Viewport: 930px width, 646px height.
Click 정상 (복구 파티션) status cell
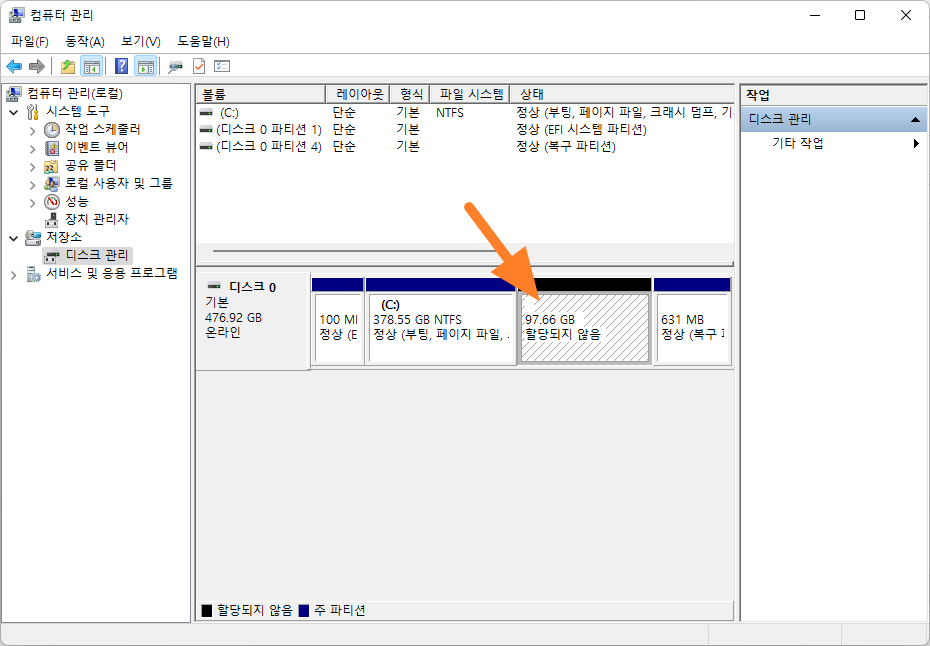point(566,146)
